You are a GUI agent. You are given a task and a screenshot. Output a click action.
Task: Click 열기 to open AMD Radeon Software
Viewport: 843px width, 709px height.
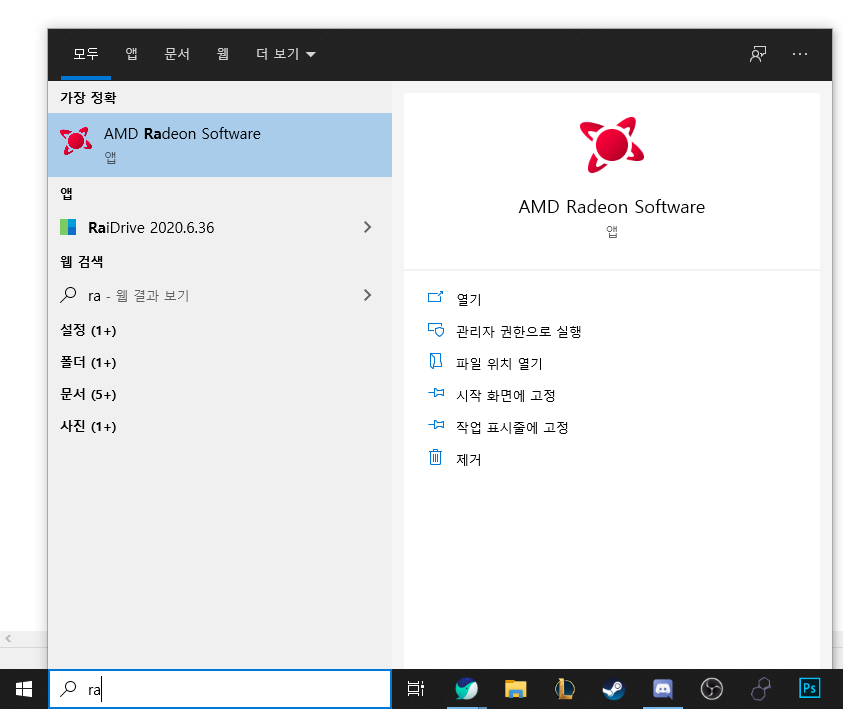click(469, 299)
